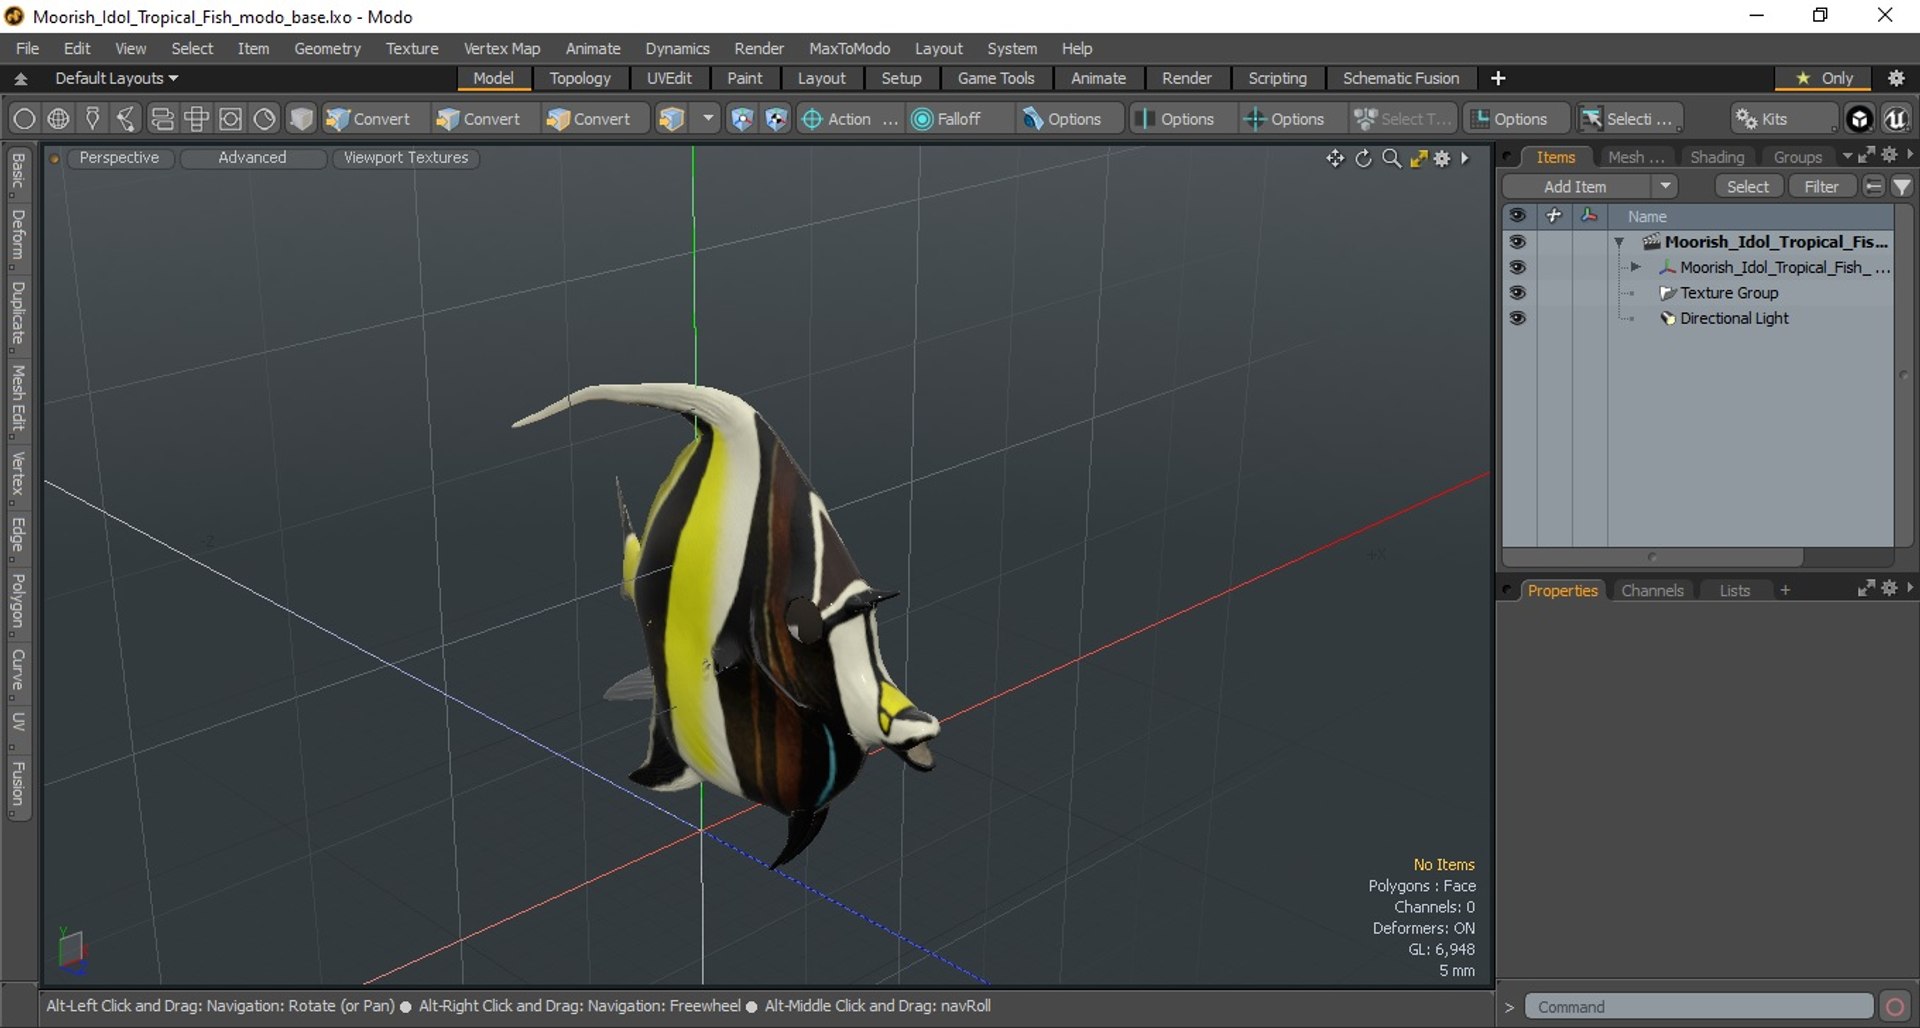Image resolution: width=1920 pixels, height=1028 pixels.
Task: Collapse the root Moorish_Idol_Tropical_Fis... scene tree
Action: click(x=1619, y=242)
